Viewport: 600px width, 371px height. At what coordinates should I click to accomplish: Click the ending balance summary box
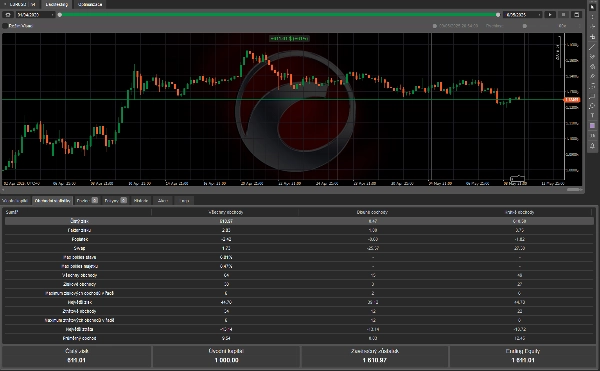[x=375, y=356]
